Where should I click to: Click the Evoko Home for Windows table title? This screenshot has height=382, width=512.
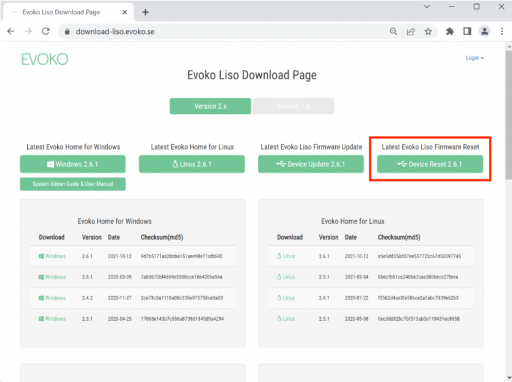[115, 221]
